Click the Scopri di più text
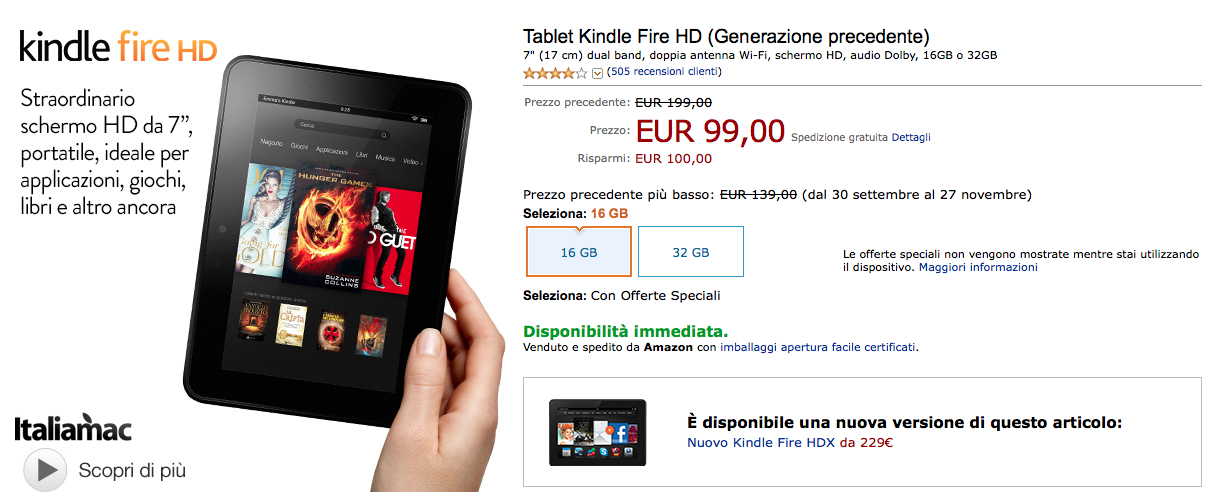The height and width of the screenshot is (492, 1211). (x=132, y=470)
